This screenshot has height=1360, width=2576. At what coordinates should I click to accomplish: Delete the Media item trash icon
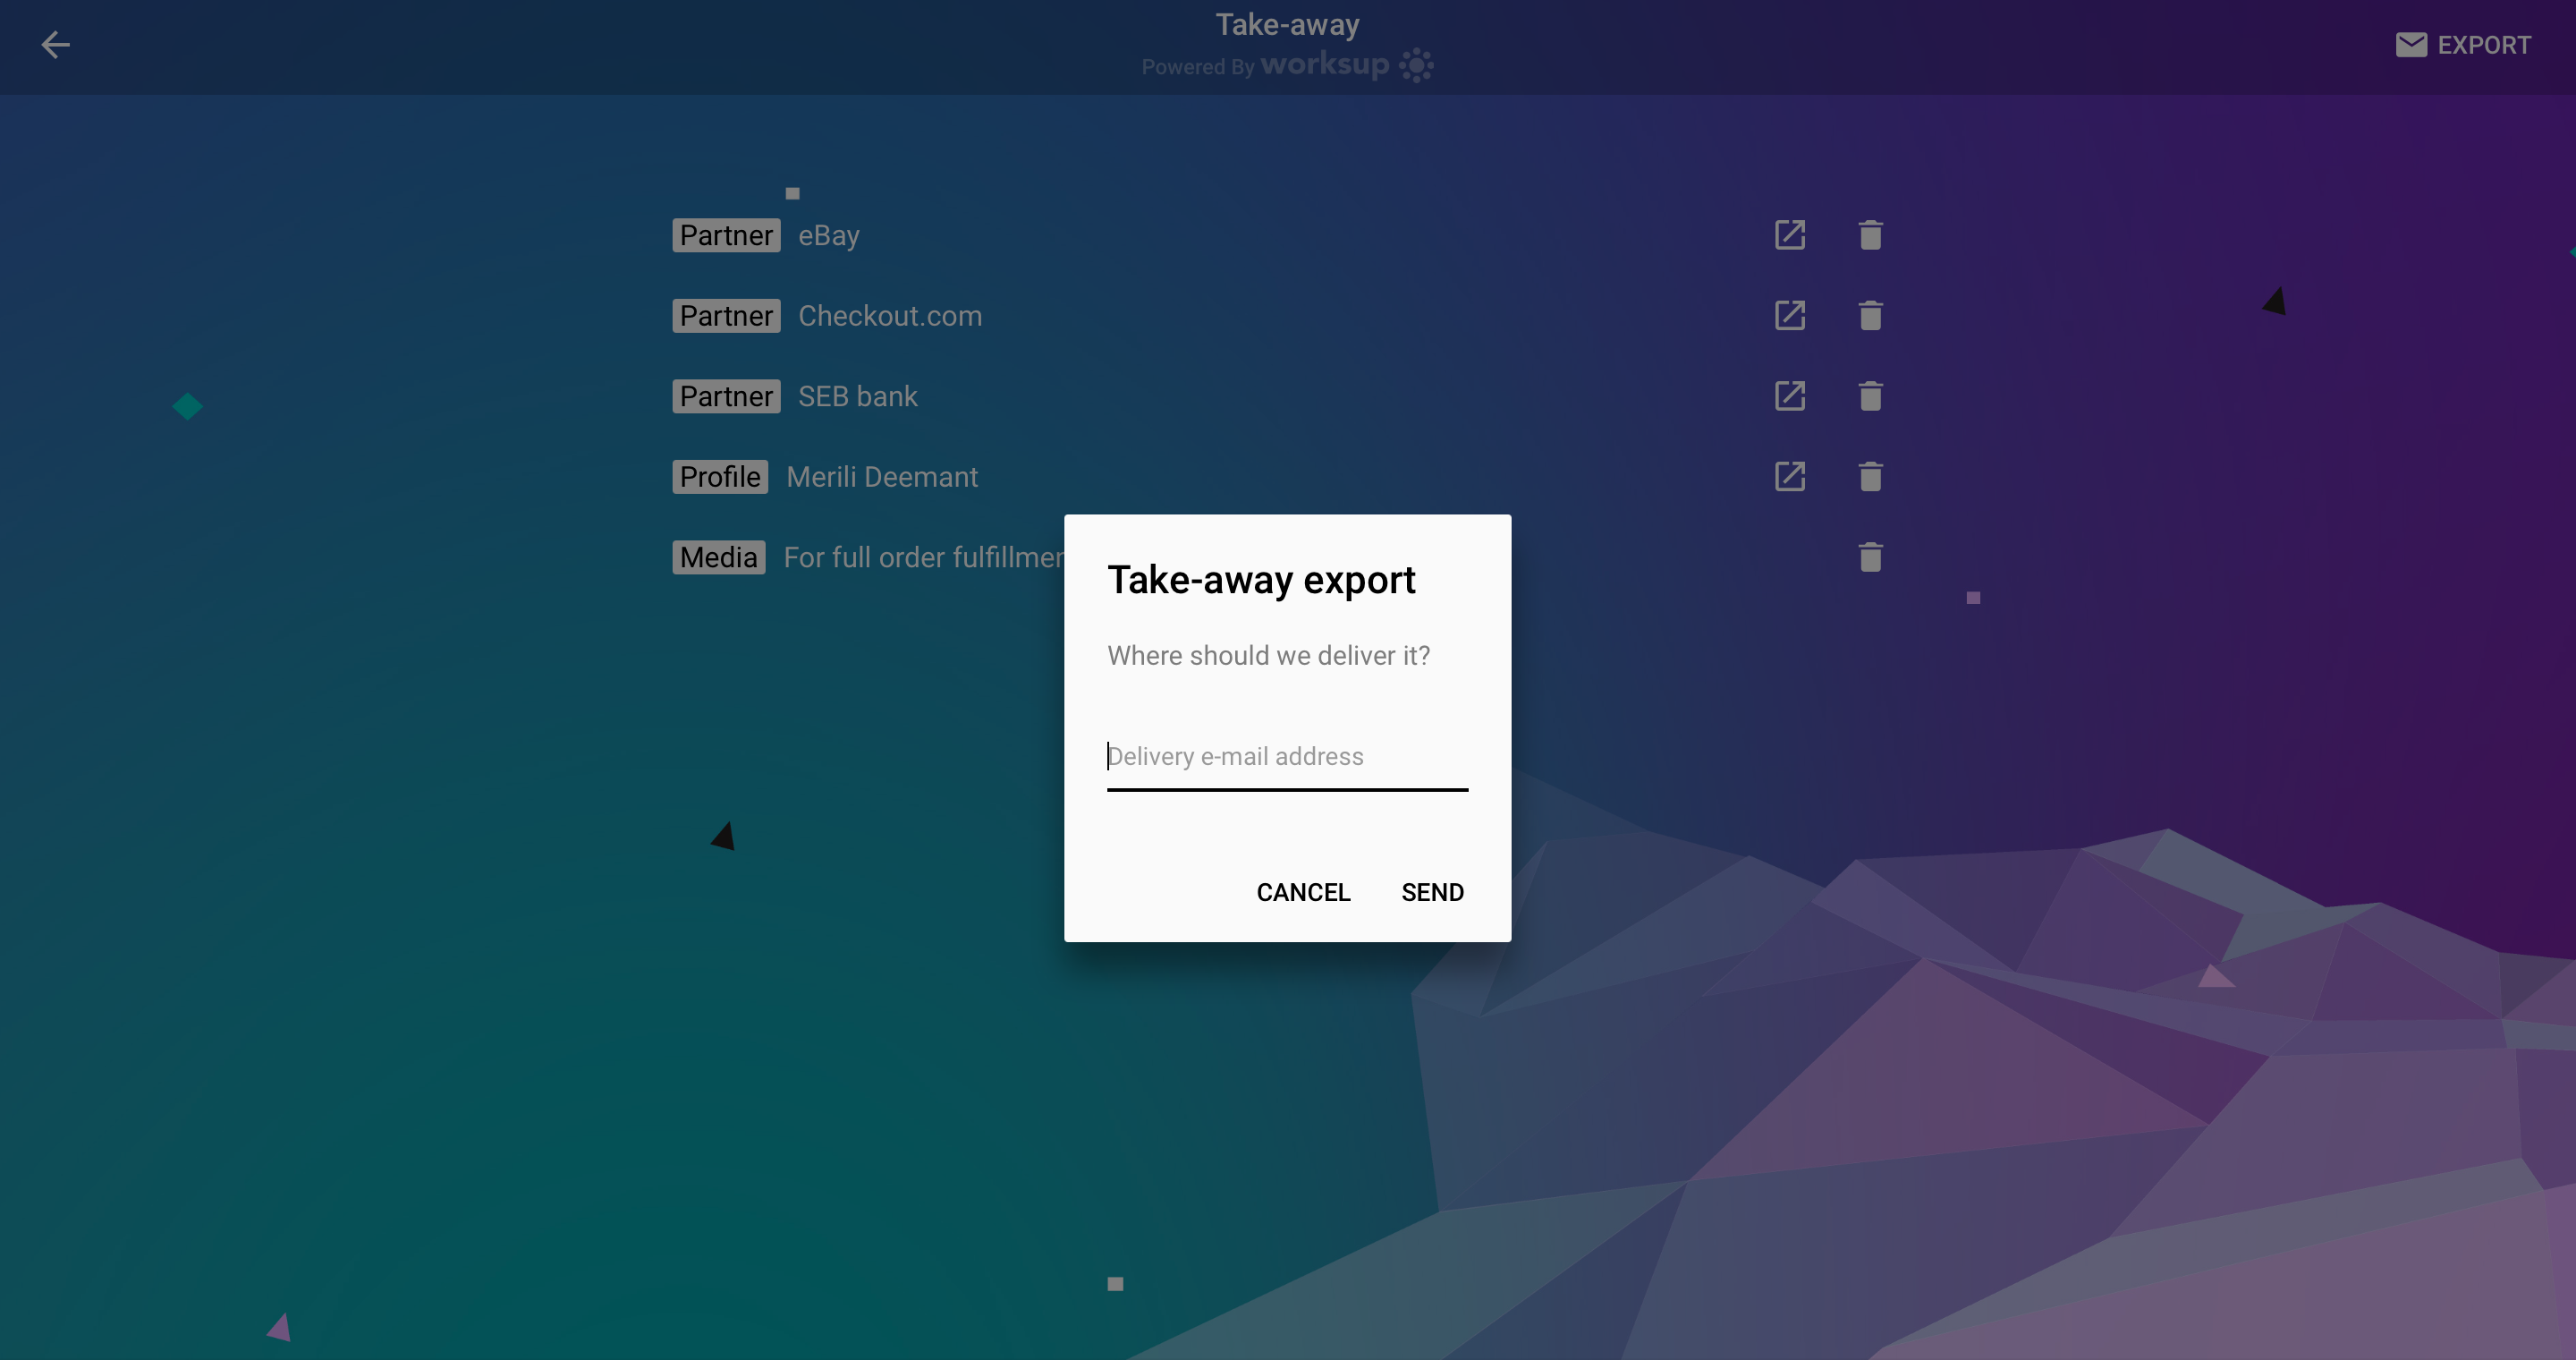pos(1870,557)
